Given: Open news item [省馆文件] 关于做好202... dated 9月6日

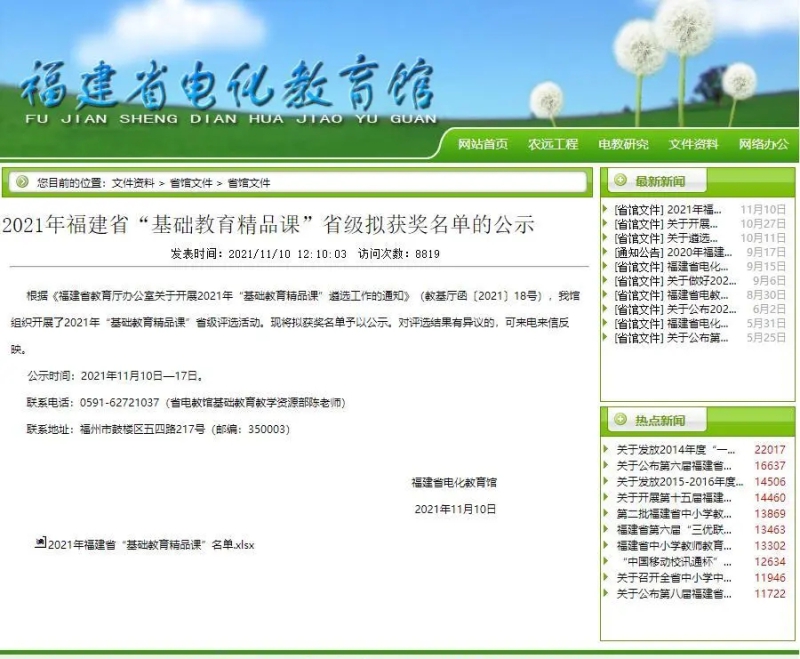Looking at the screenshot, I should pyautogui.click(x=675, y=281).
